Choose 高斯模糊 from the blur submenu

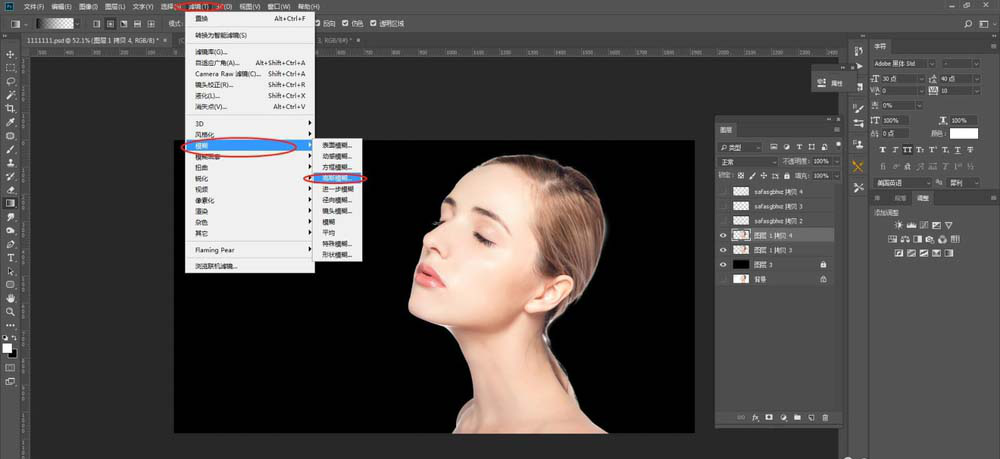click(x=336, y=178)
